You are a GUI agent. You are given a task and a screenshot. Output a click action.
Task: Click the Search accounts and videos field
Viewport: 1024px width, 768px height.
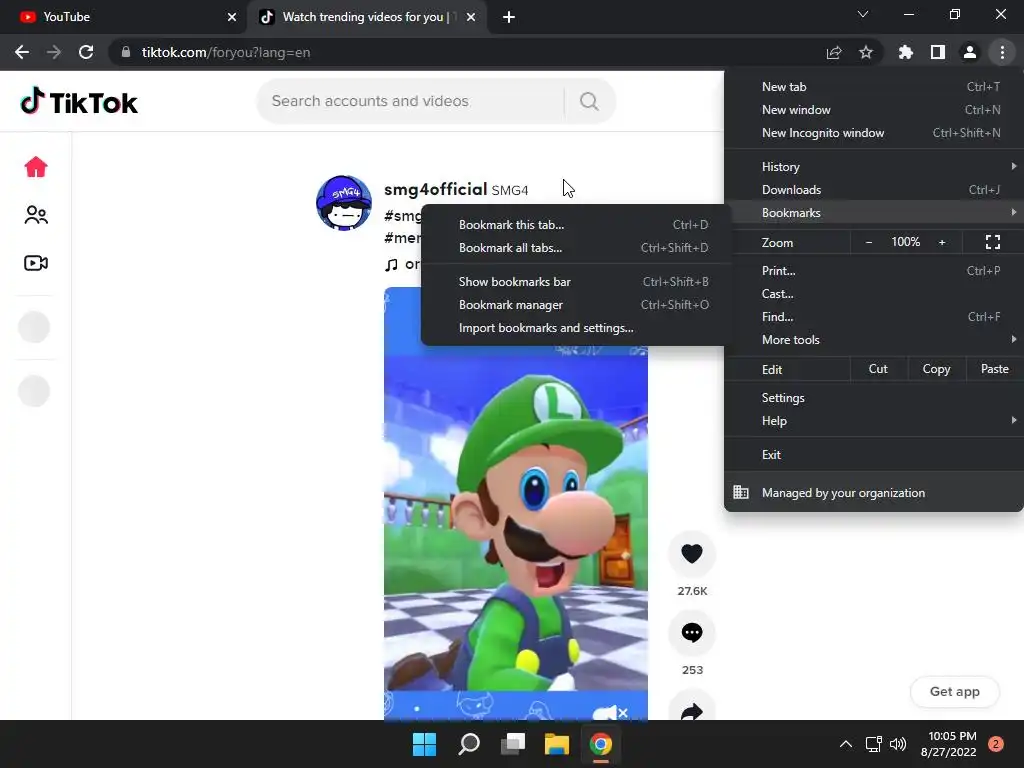click(411, 101)
